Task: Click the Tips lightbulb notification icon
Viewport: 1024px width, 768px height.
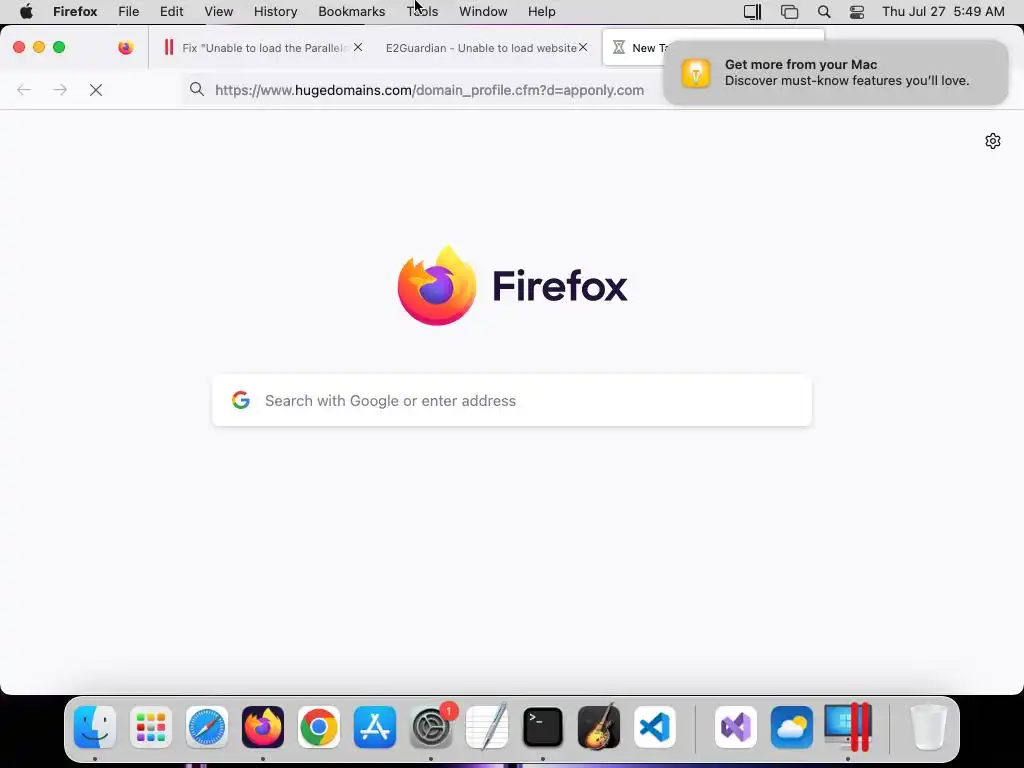Action: tap(696, 72)
